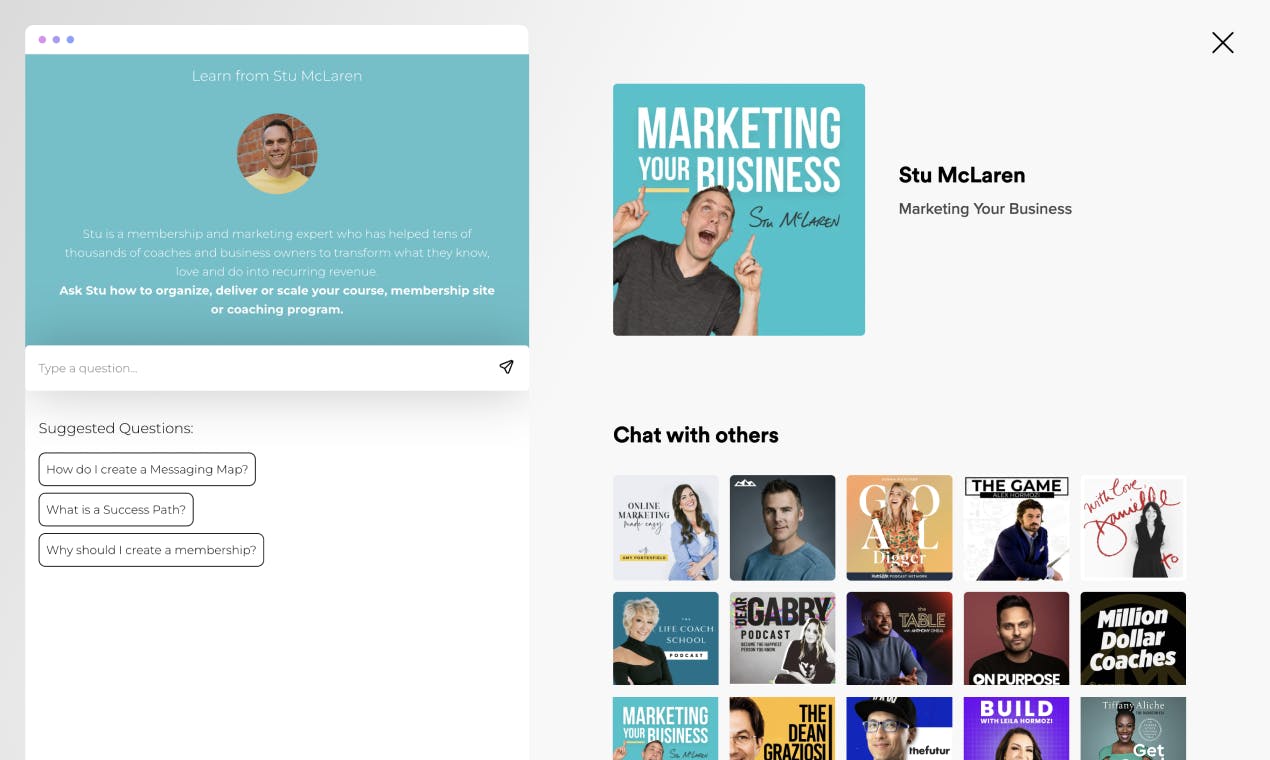This screenshot has width=1270, height=760.
Task: Send the question with the paper plane icon
Action: point(506,367)
